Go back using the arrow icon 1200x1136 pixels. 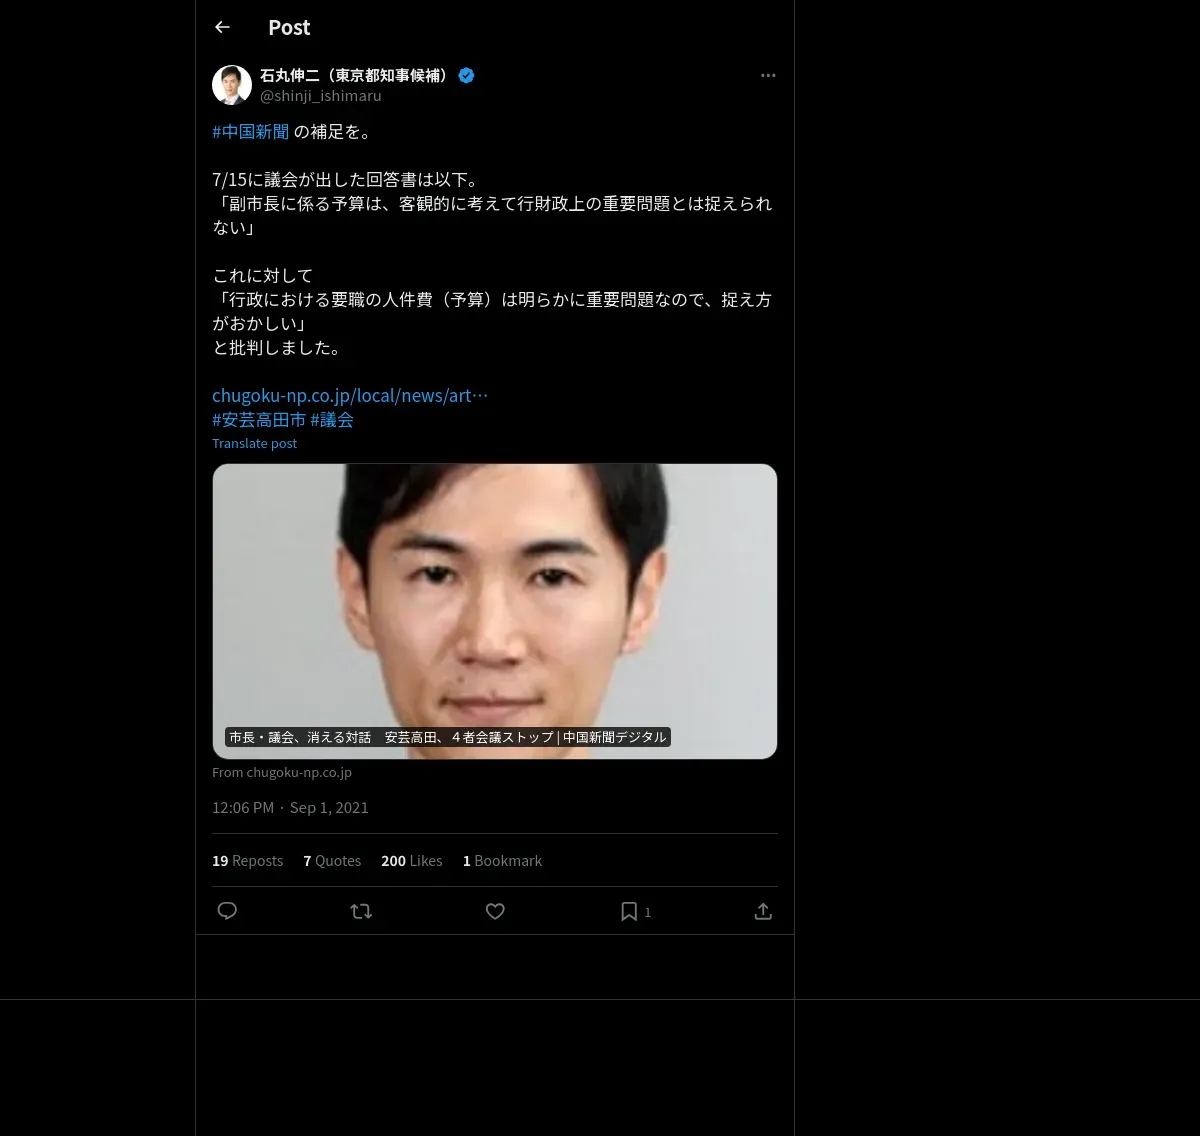pos(222,27)
